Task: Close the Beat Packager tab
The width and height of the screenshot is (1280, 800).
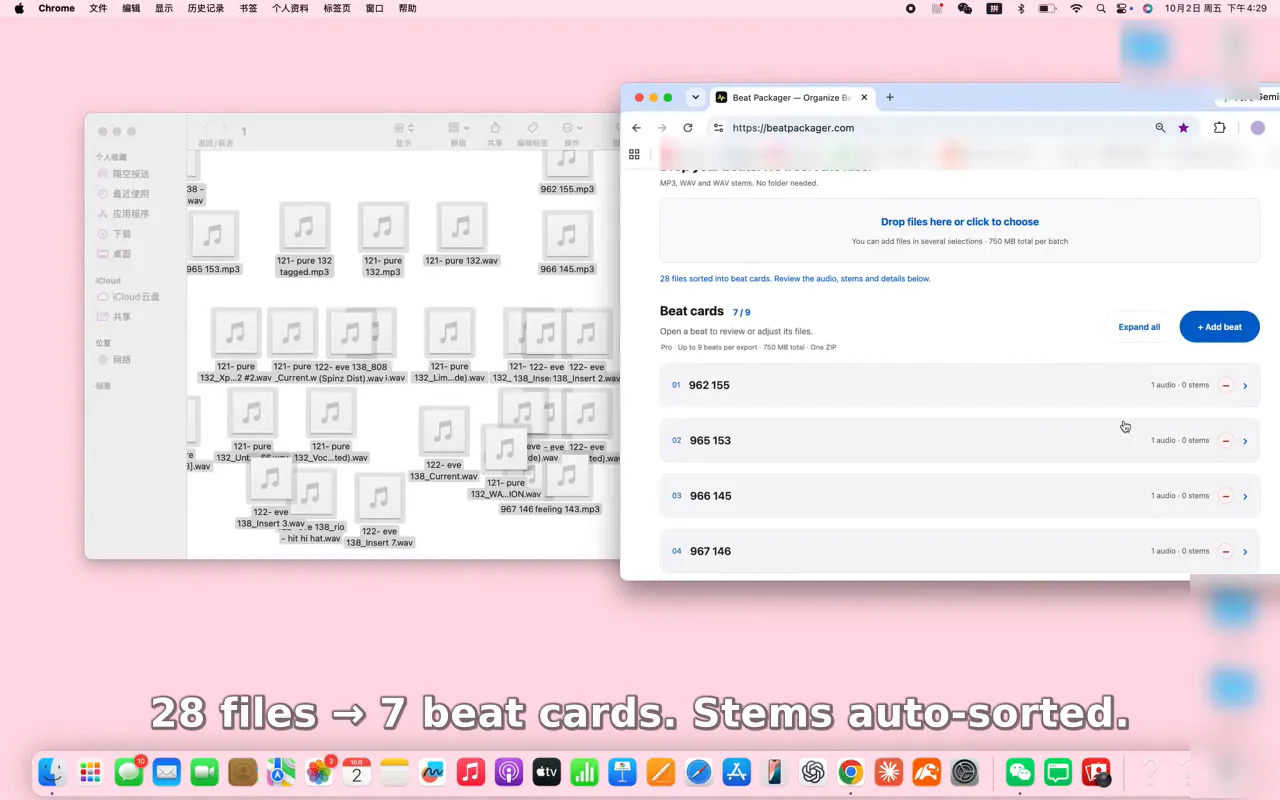Action: coord(864,98)
